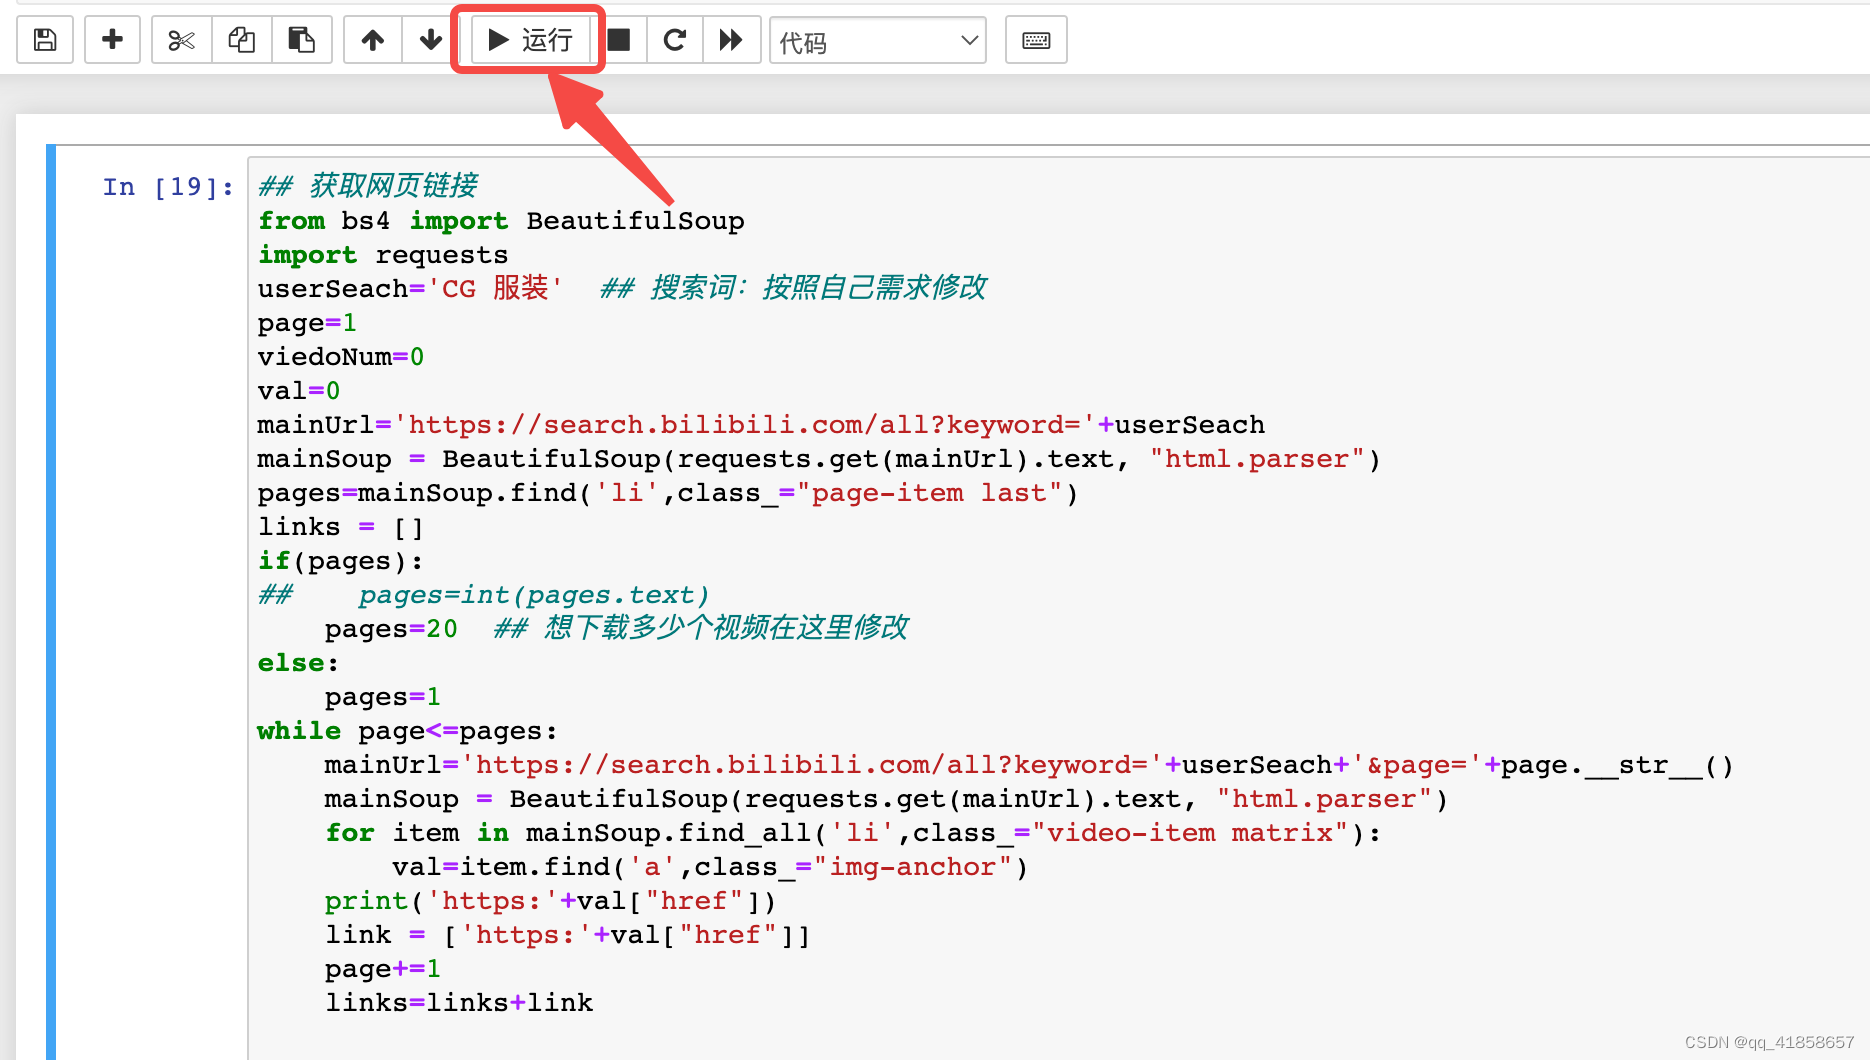Place cursor on the 'import requests' line
Viewport: 1870px width, 1060px height.
pyautogui.click(x=383, y=255)
